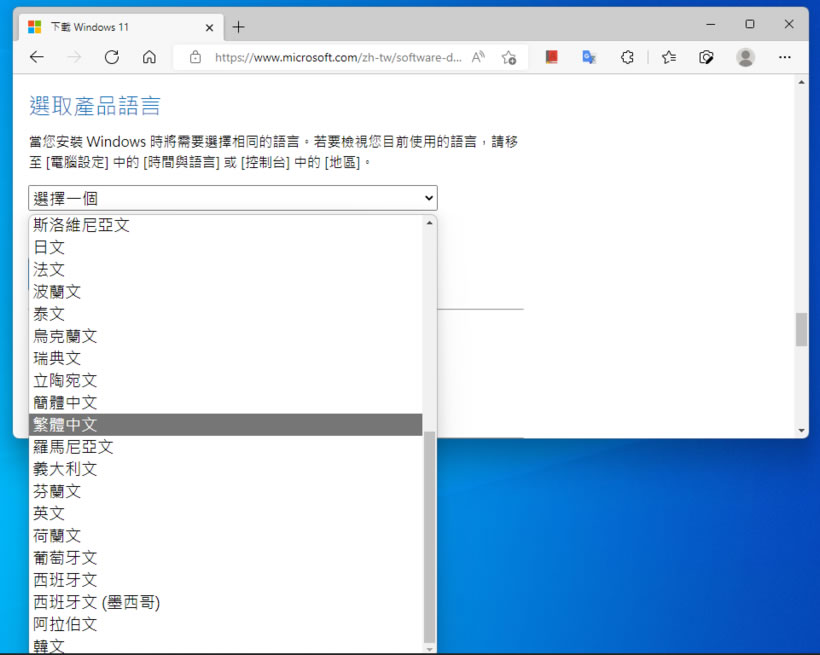Reload the current page

[x=111, y=57]
